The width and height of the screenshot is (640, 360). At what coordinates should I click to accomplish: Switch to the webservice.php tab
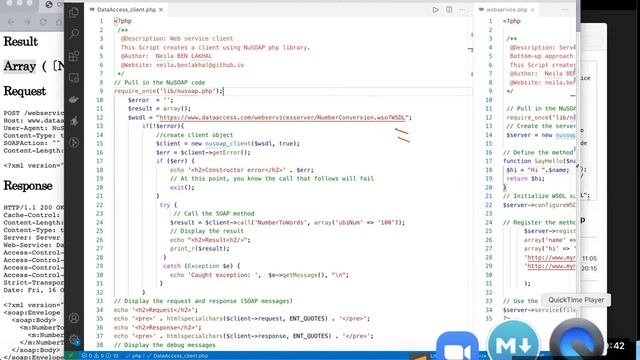coord(507,10)
